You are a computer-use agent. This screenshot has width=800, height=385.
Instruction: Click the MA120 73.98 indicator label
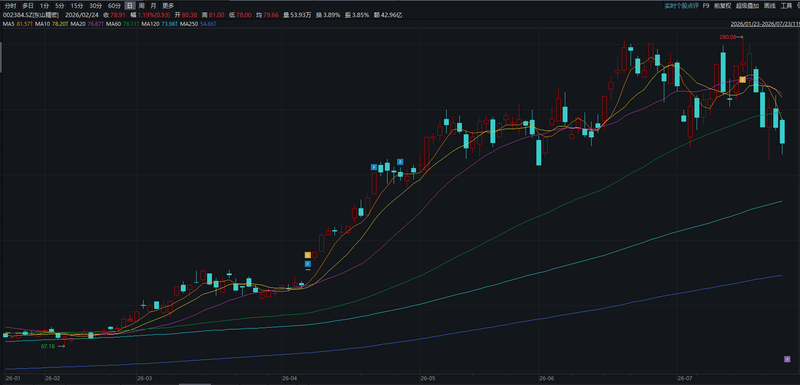[x=160, y=24]
